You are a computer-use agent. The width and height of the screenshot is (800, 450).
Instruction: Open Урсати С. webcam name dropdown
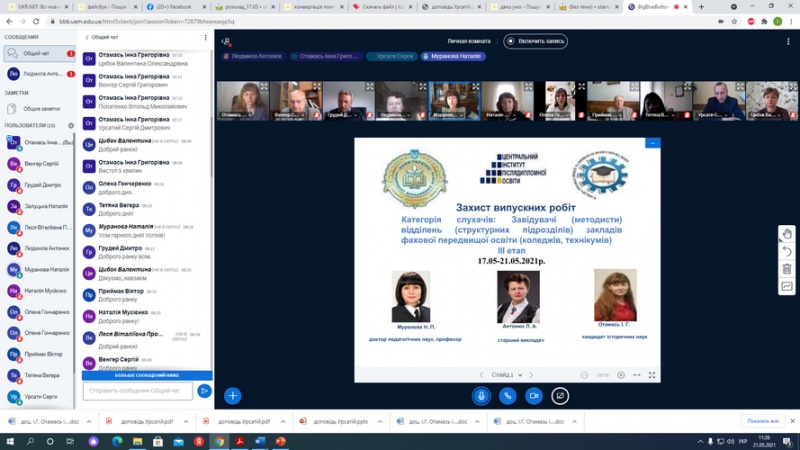pyautogui.click(x=712, y=115)
